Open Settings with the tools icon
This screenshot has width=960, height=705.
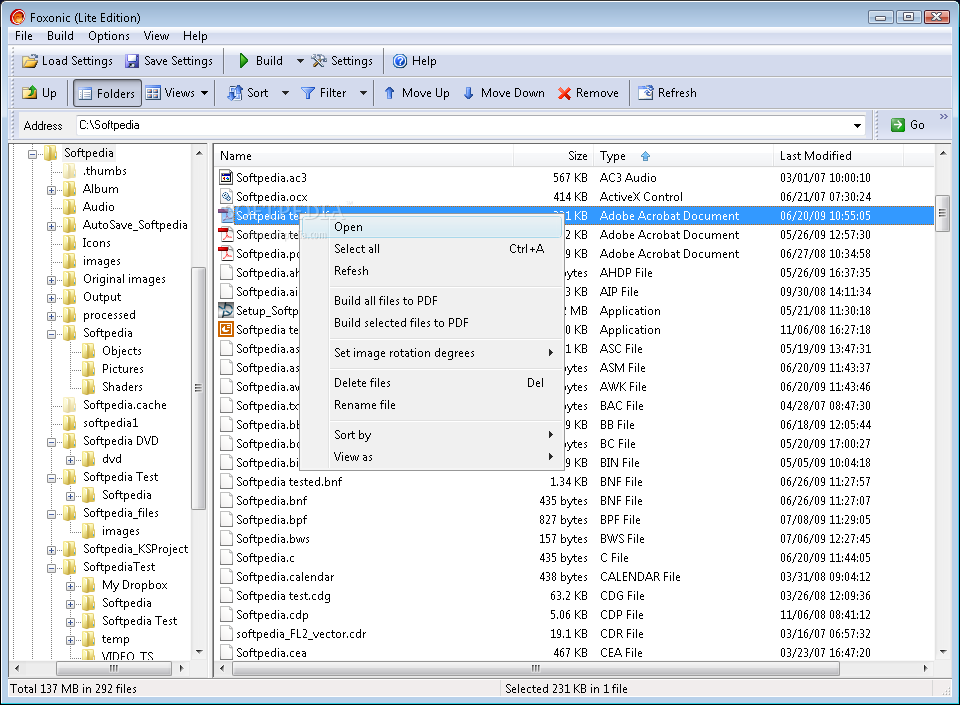click(319, 61)
